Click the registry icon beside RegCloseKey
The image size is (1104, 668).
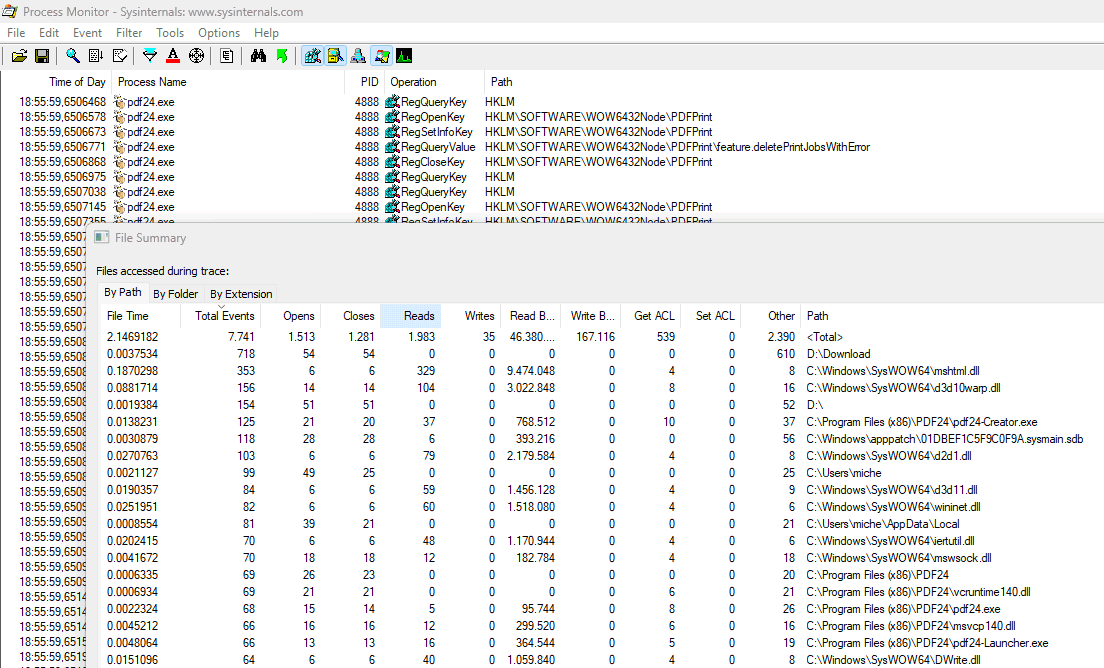[392, 162]
